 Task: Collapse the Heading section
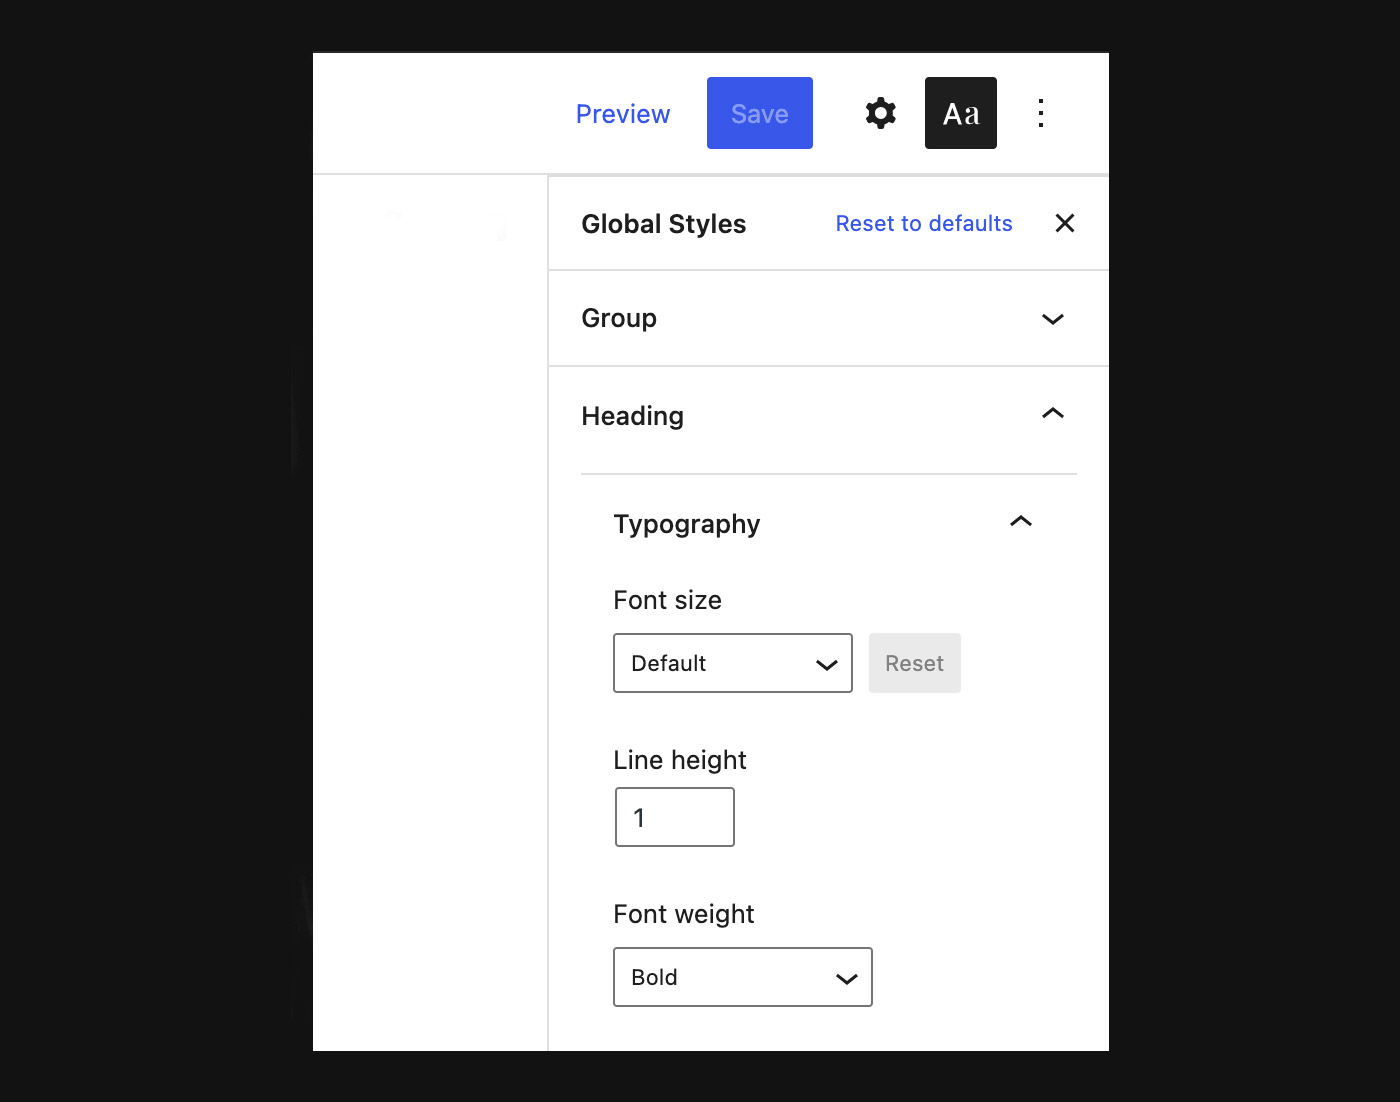[828, 415]
